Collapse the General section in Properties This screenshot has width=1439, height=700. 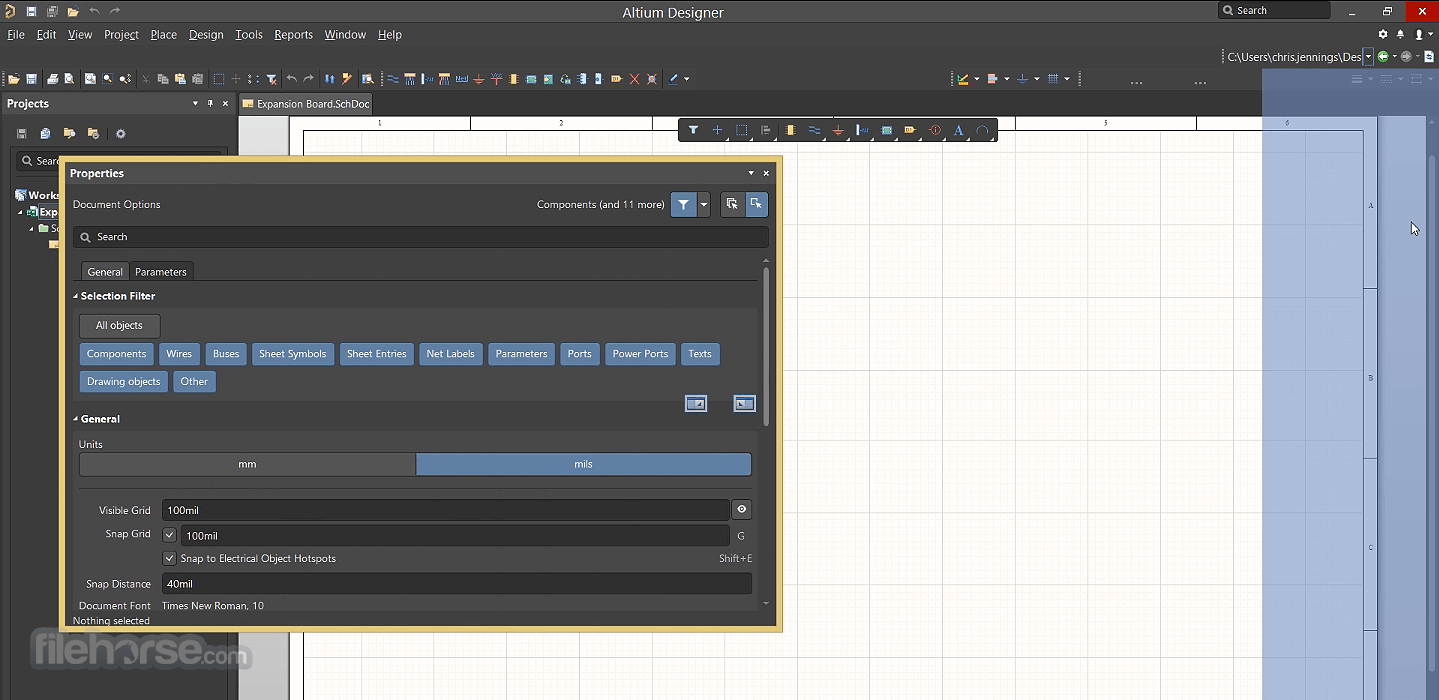click(76, 419)
